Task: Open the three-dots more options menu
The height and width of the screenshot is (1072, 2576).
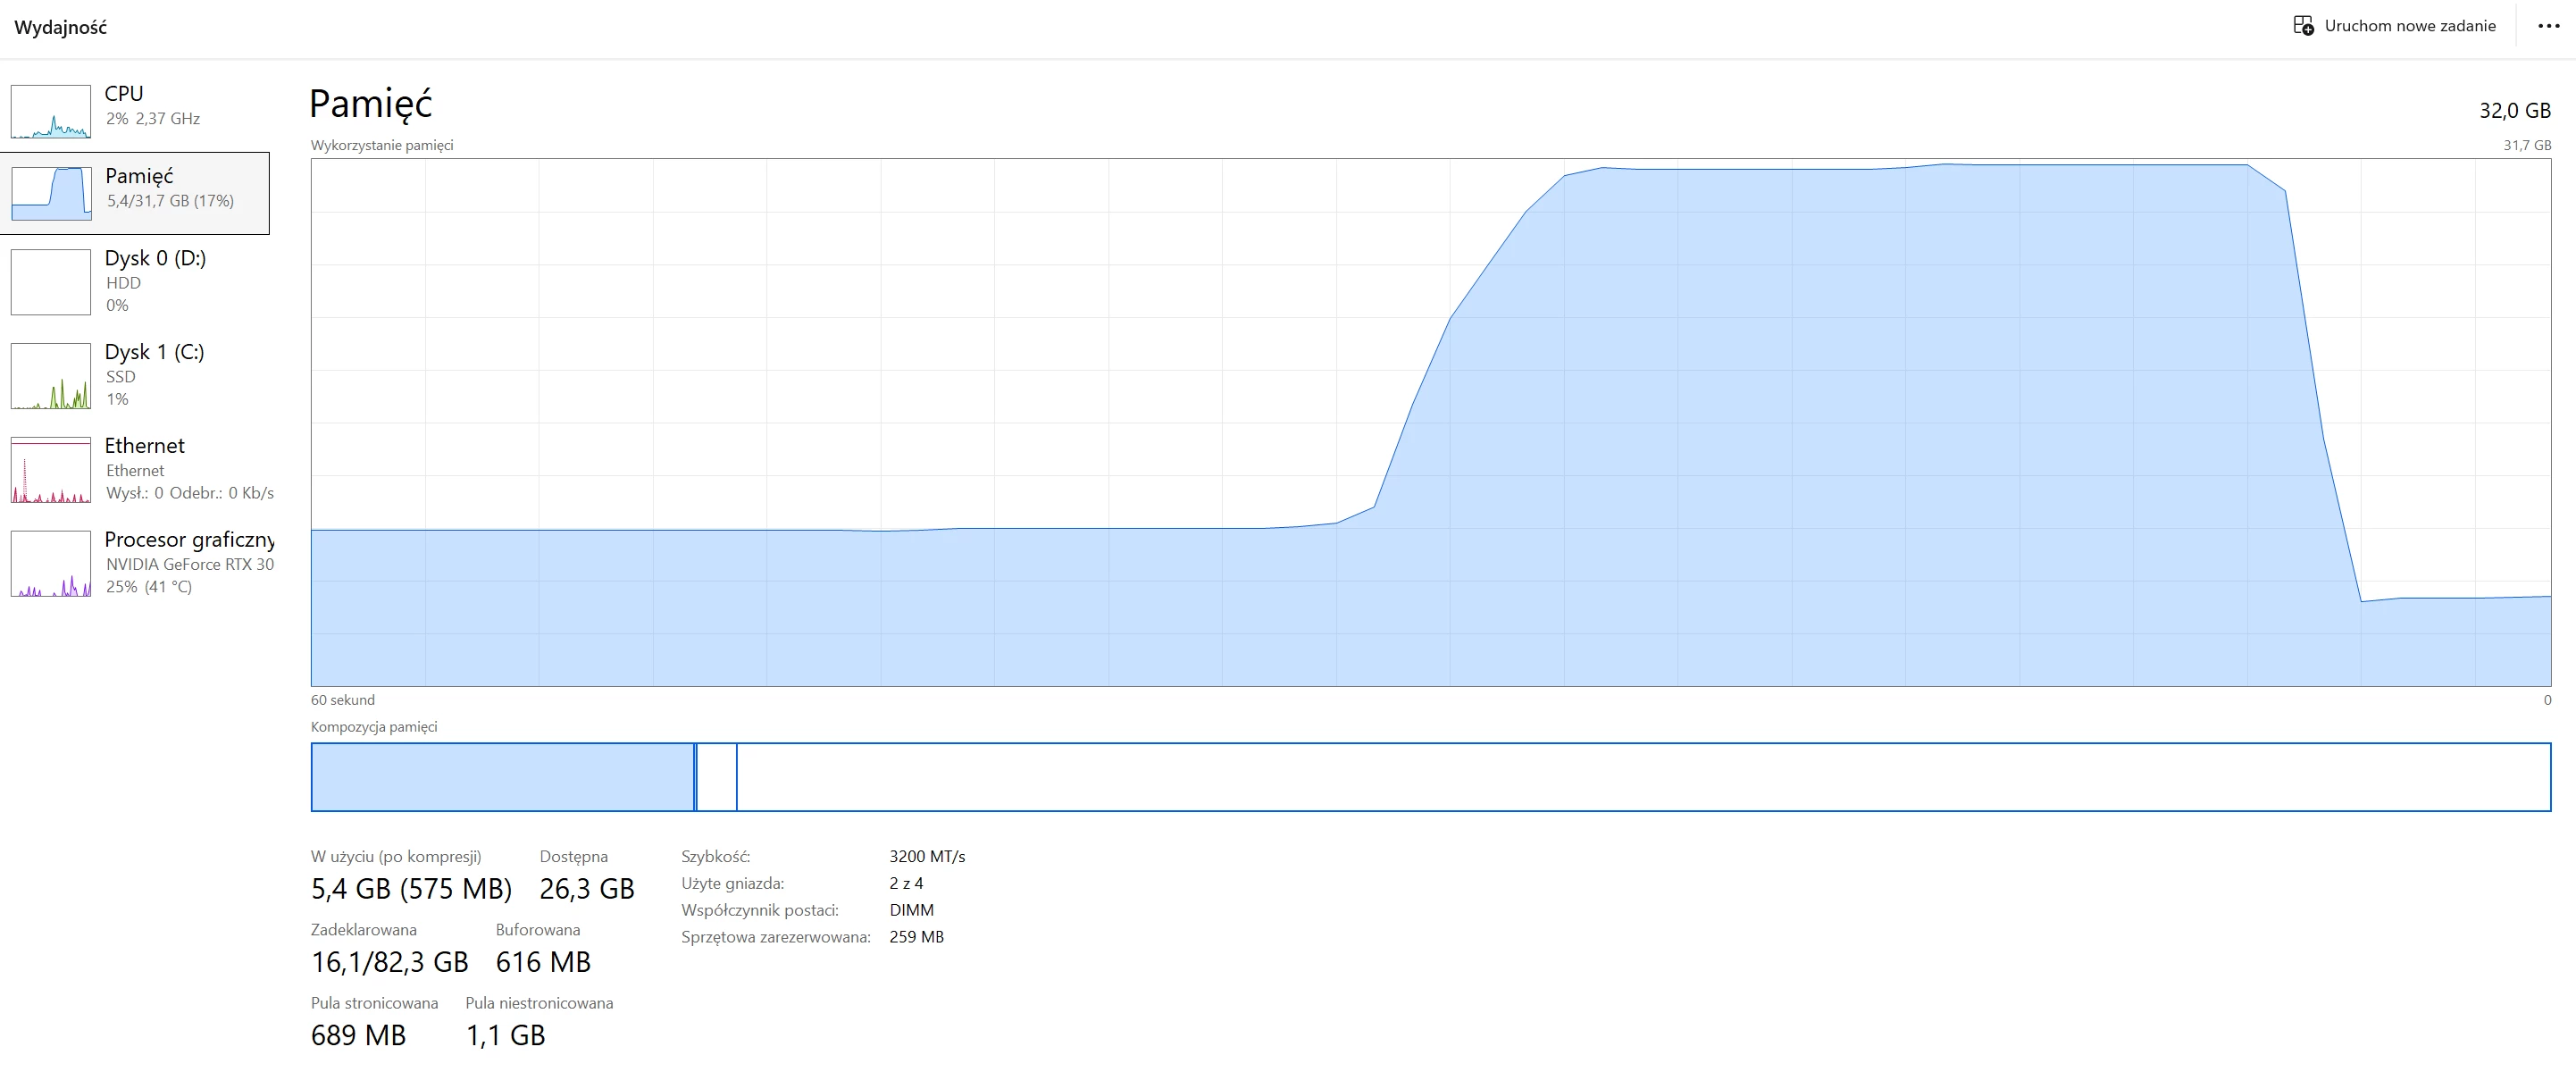Action: click(2548, 26)
